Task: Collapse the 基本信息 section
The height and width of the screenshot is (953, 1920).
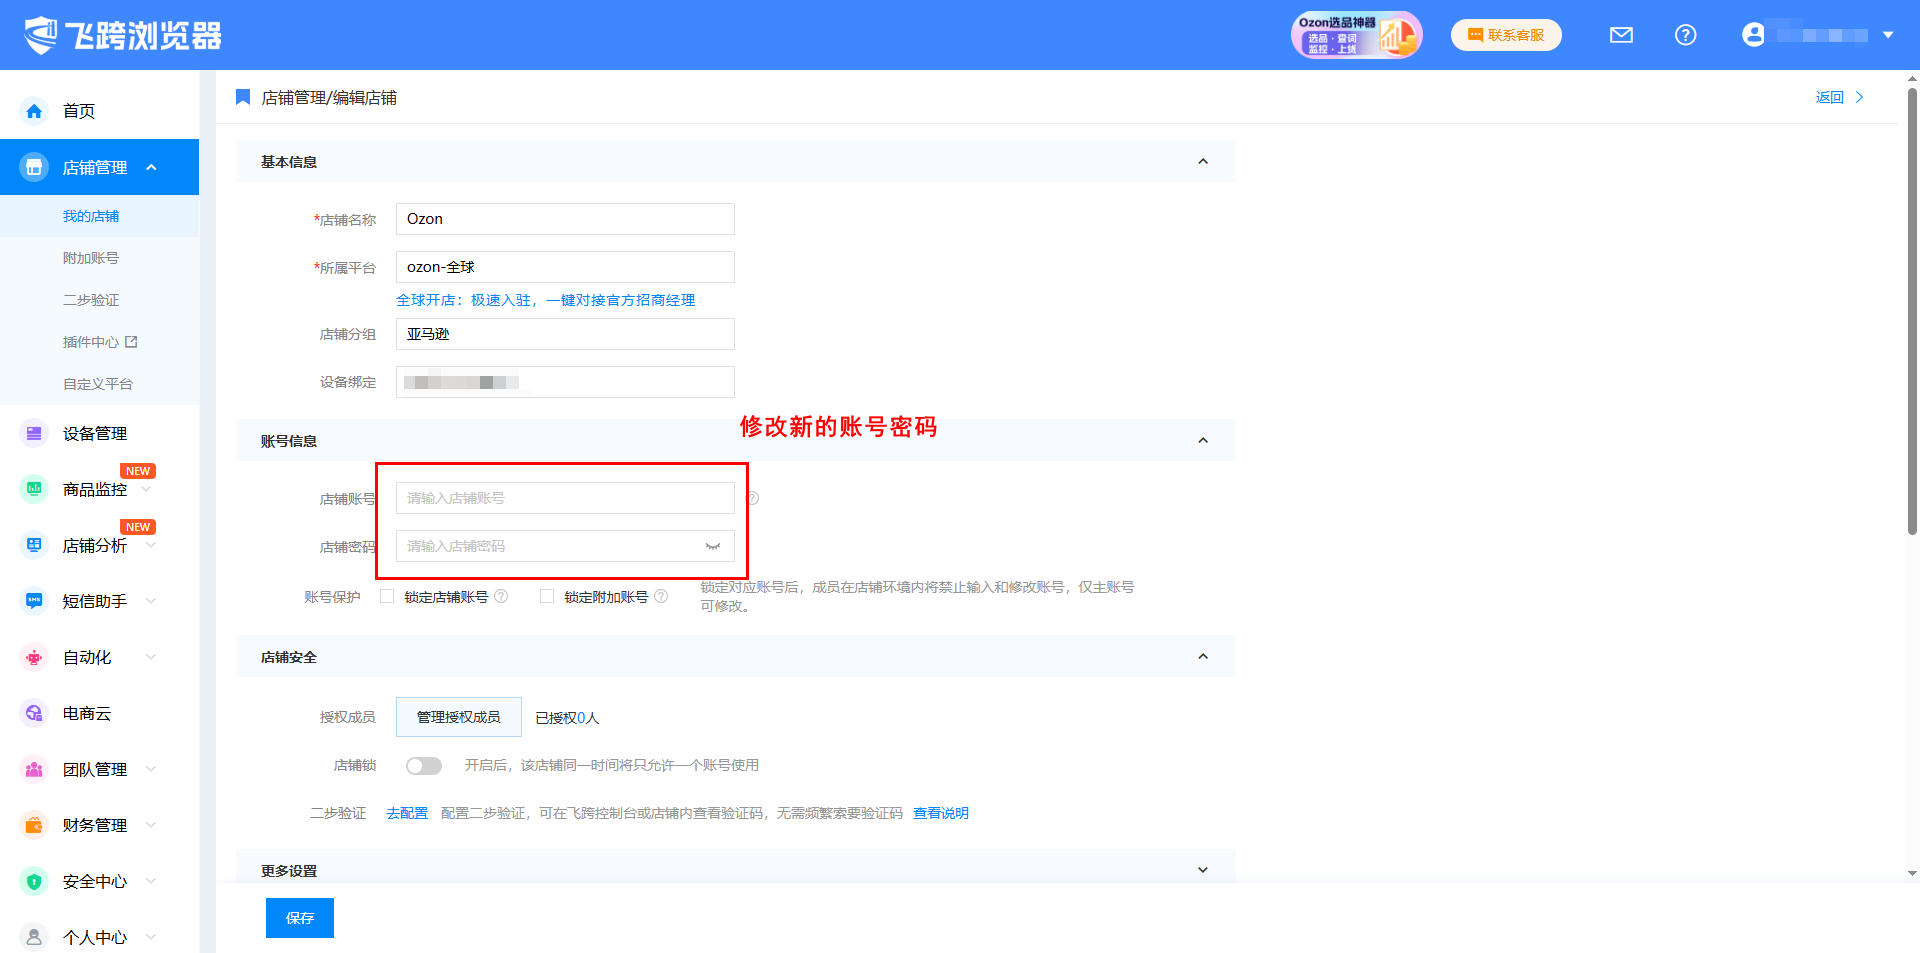Action: [1203, 161]
